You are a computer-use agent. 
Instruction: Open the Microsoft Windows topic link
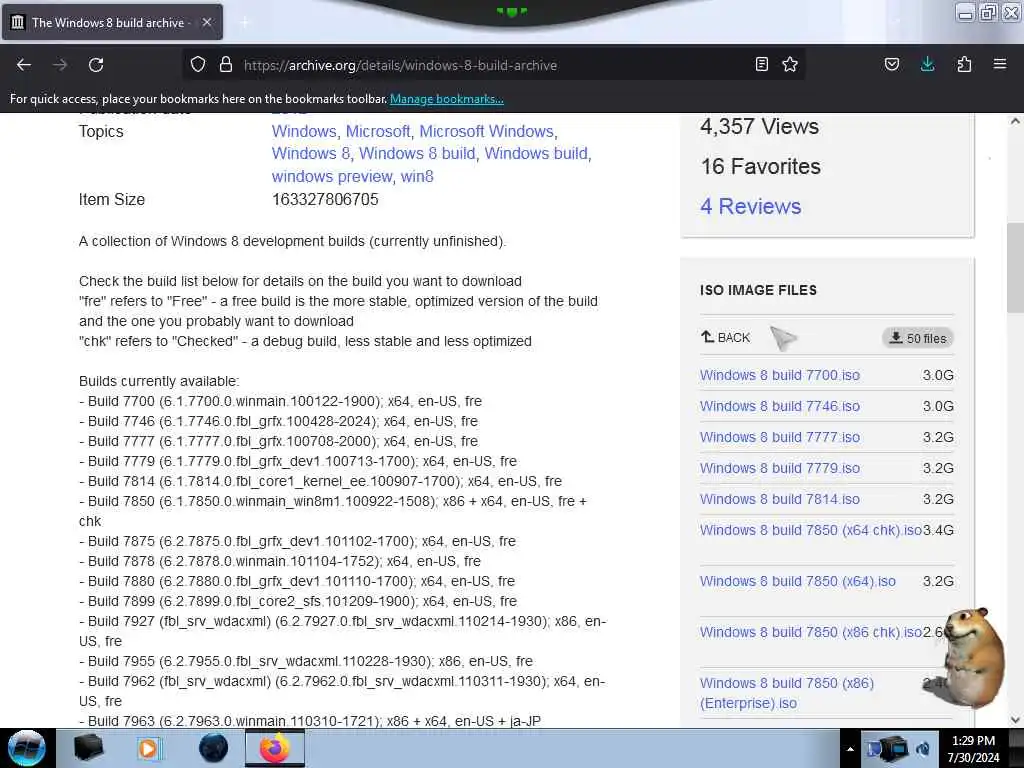click(x=486, y=131)
